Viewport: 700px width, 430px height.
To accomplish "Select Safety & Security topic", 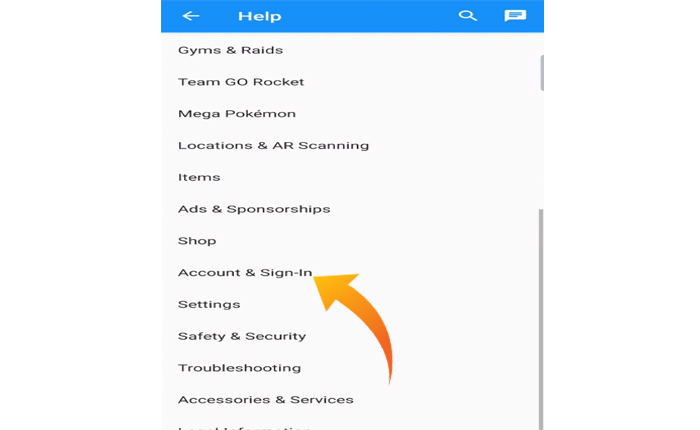I will [242, 336].
